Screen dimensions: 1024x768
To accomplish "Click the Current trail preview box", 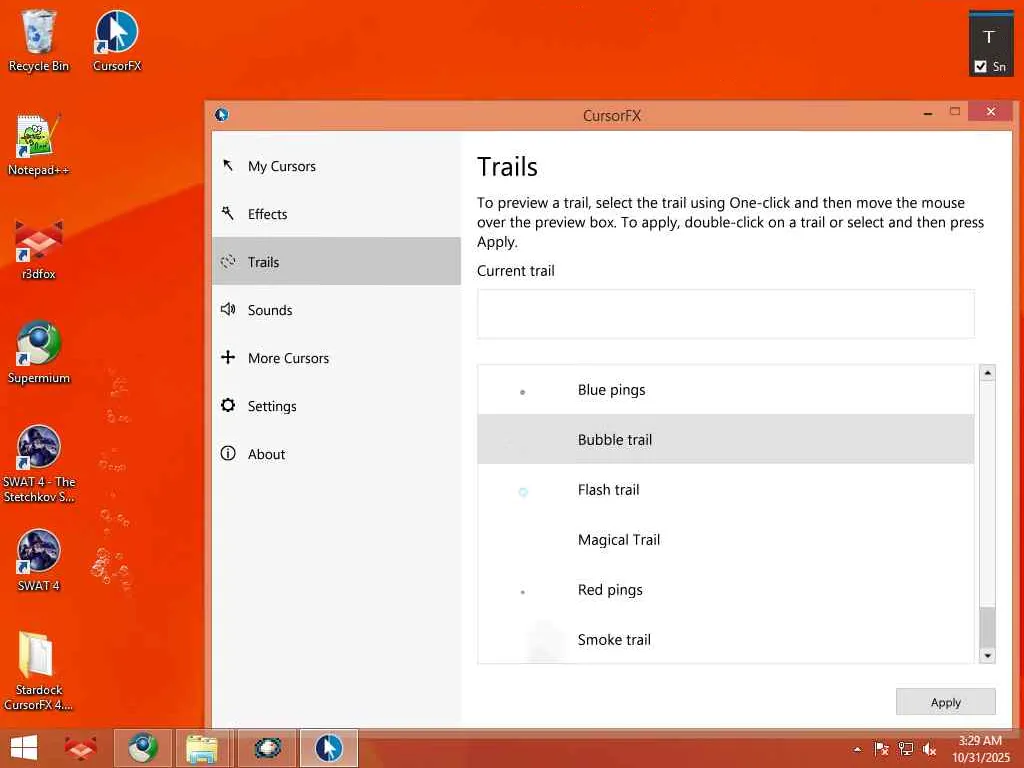I will click(726, 313).
